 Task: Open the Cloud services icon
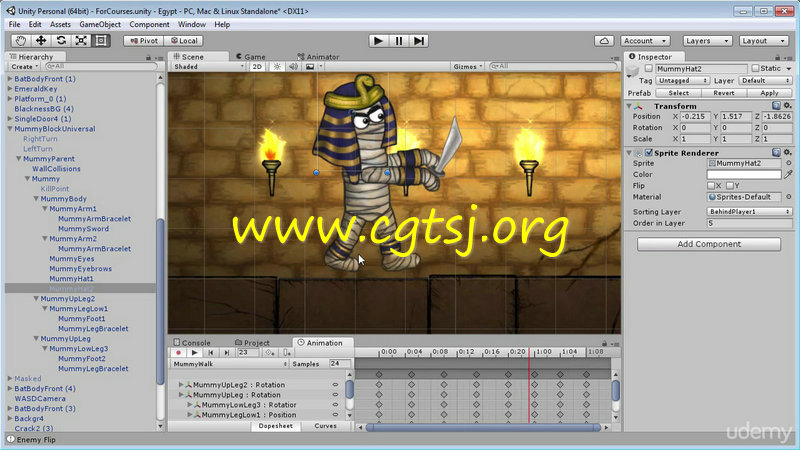click(604, 41)
